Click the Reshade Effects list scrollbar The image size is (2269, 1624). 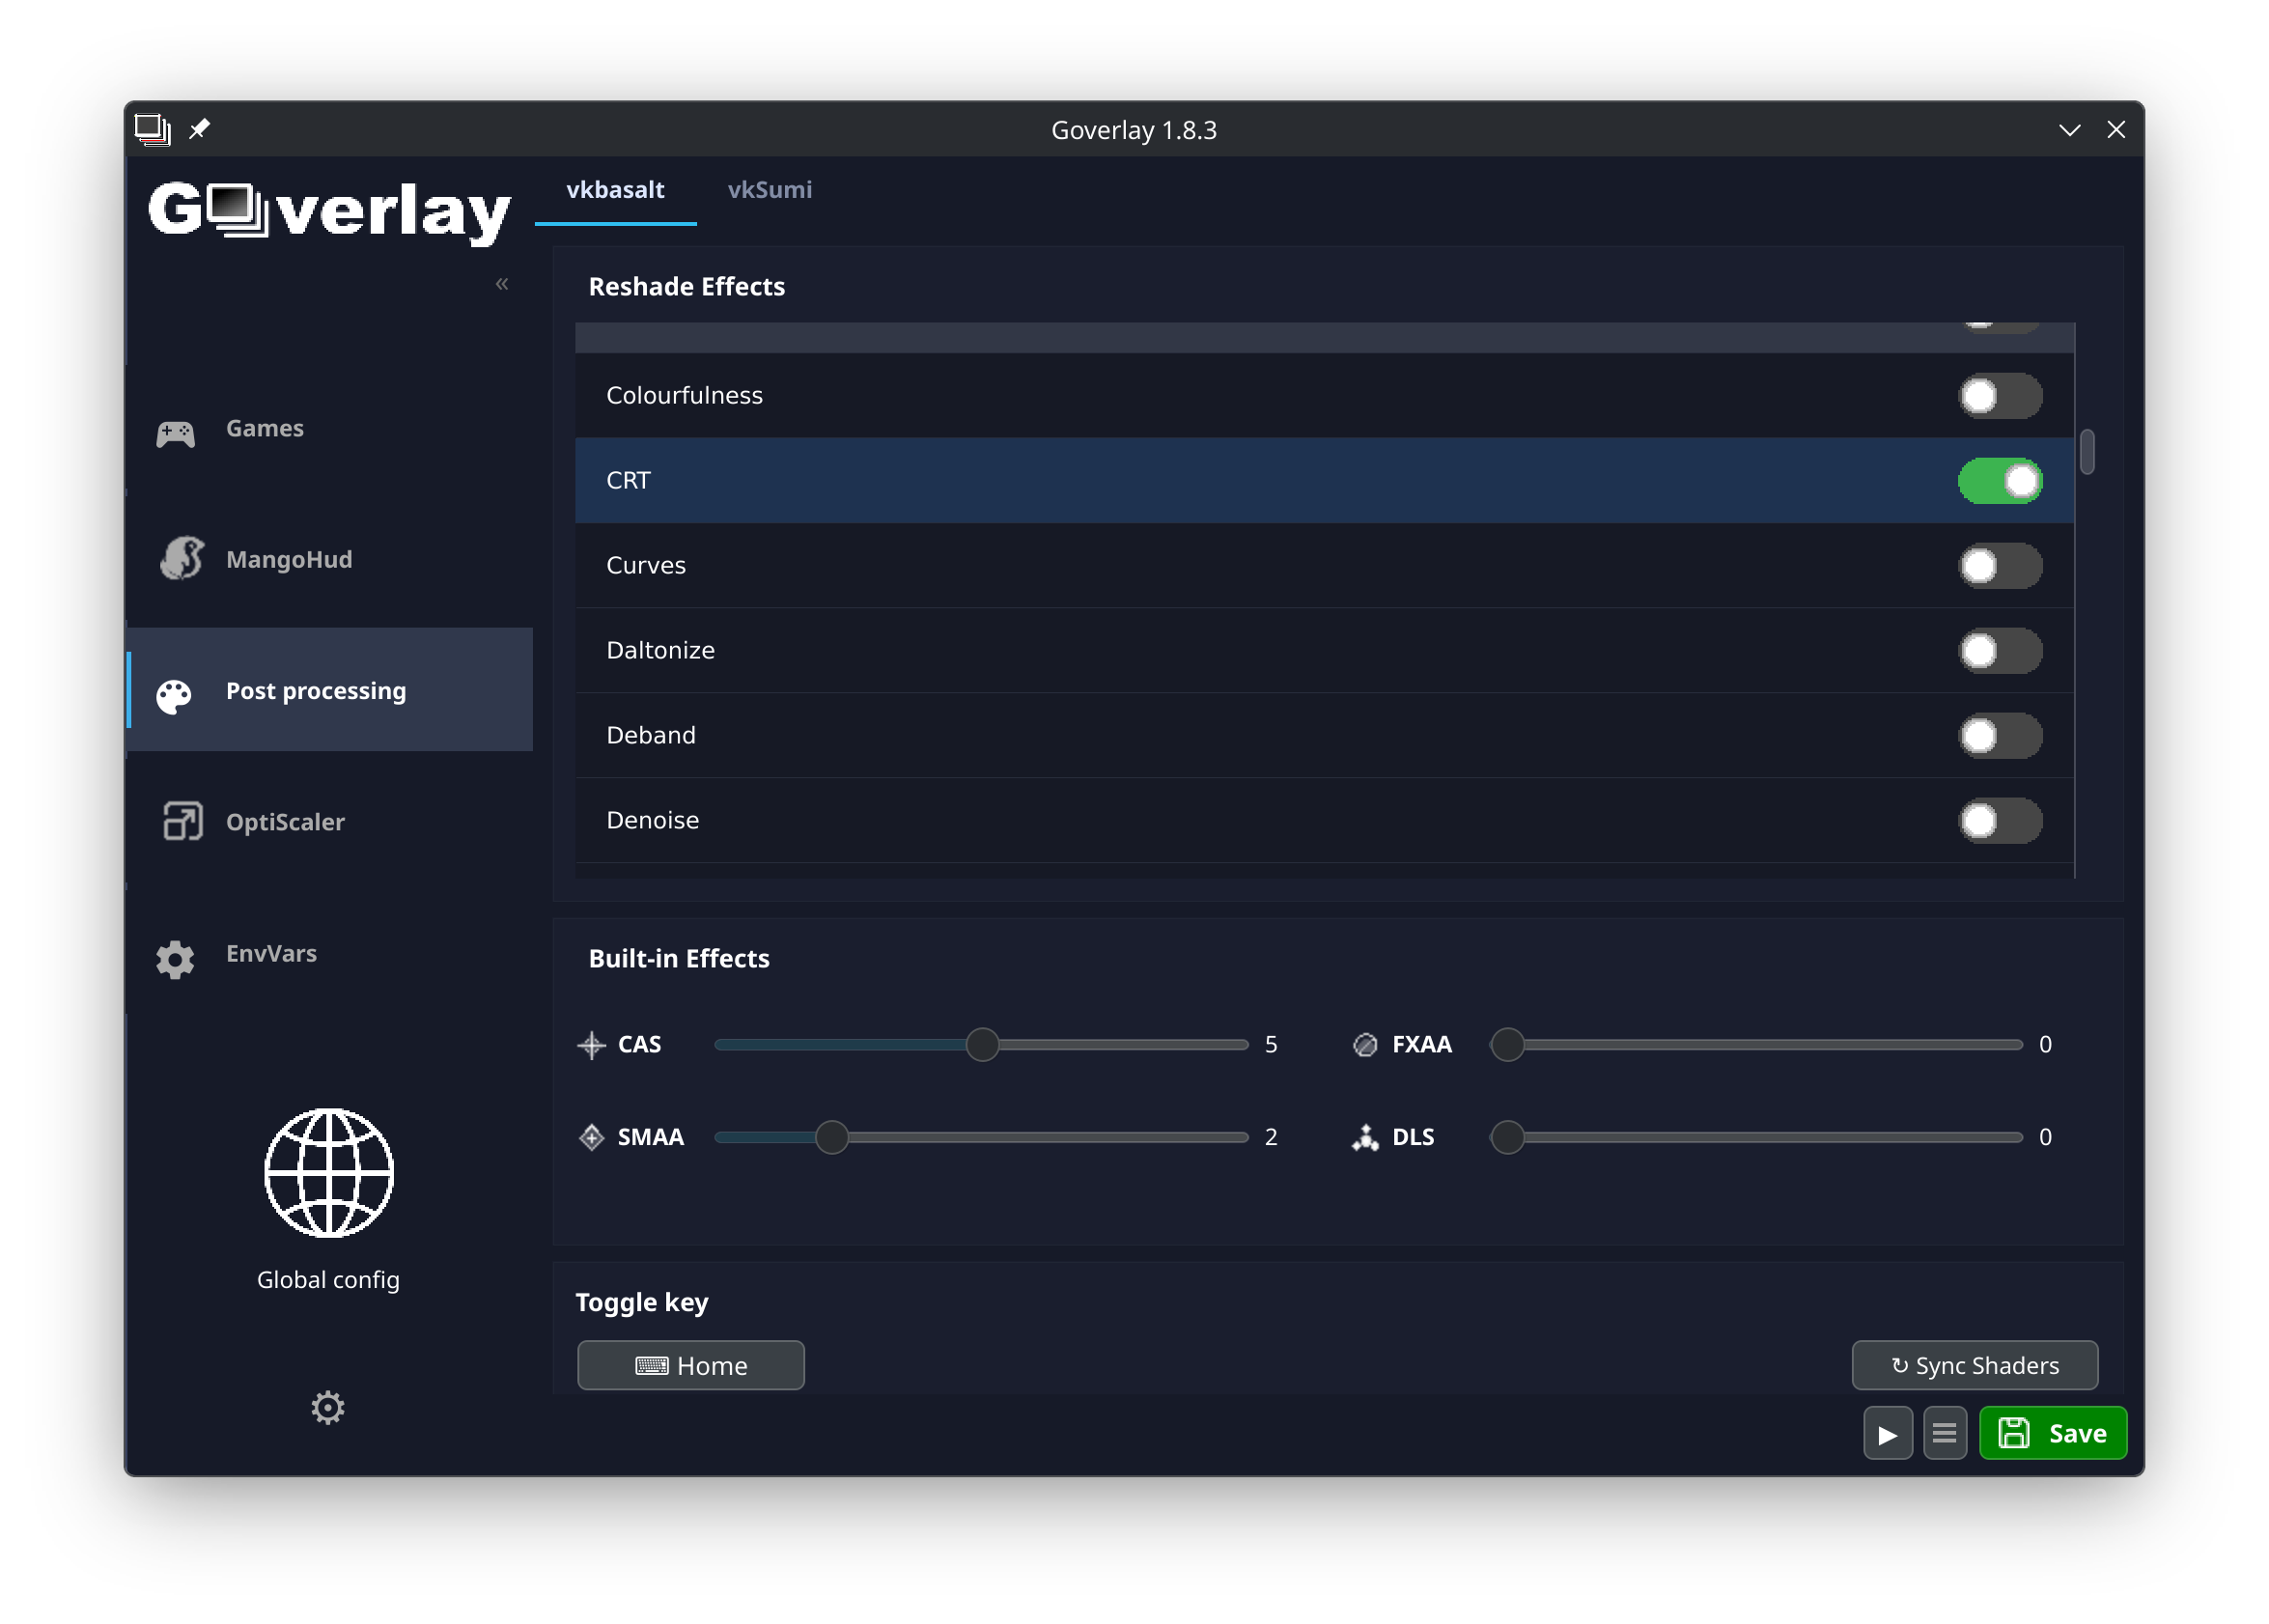(x=2086, y=452)
